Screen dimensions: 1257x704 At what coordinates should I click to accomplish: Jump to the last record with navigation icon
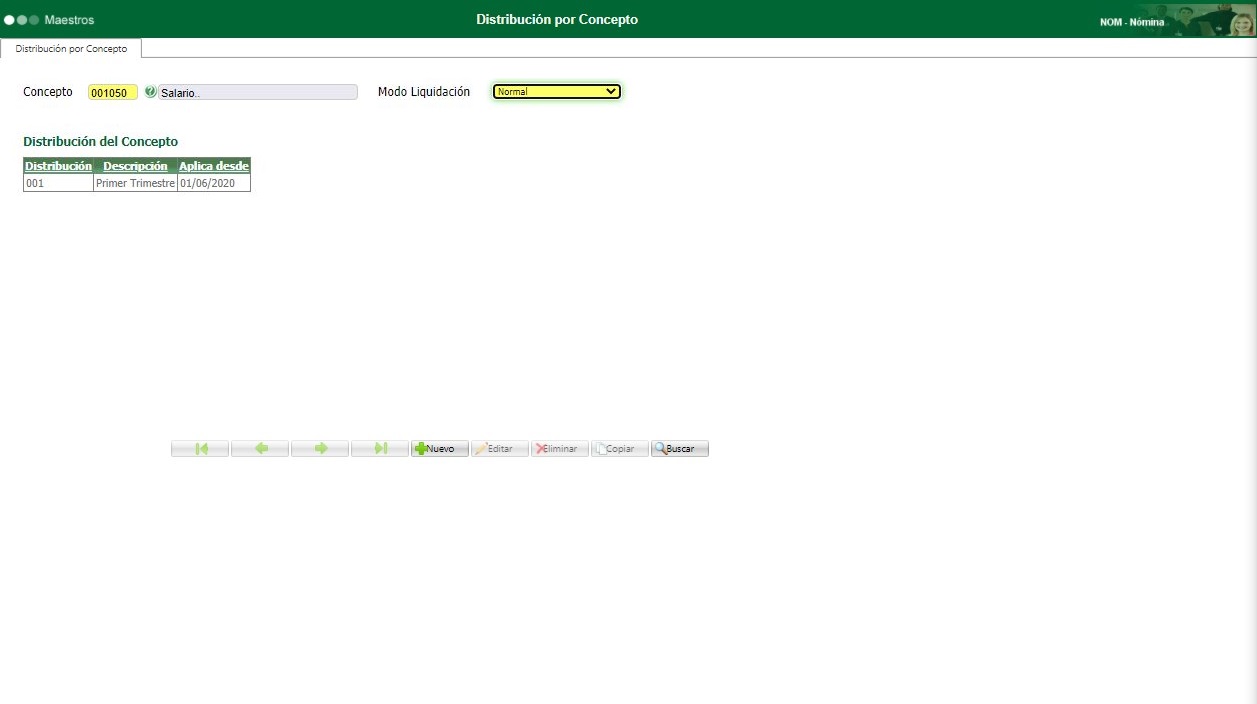tap(379, 448)
